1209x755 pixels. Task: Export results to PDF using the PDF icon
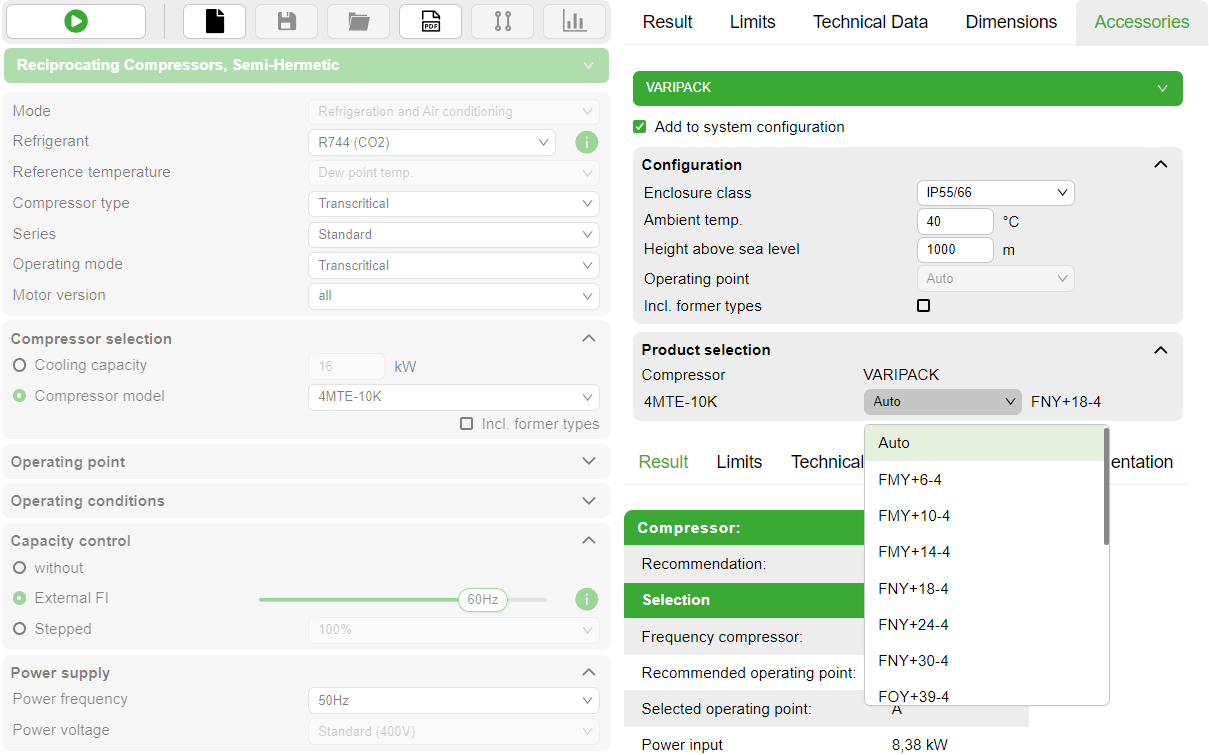(x=430, y=20)
